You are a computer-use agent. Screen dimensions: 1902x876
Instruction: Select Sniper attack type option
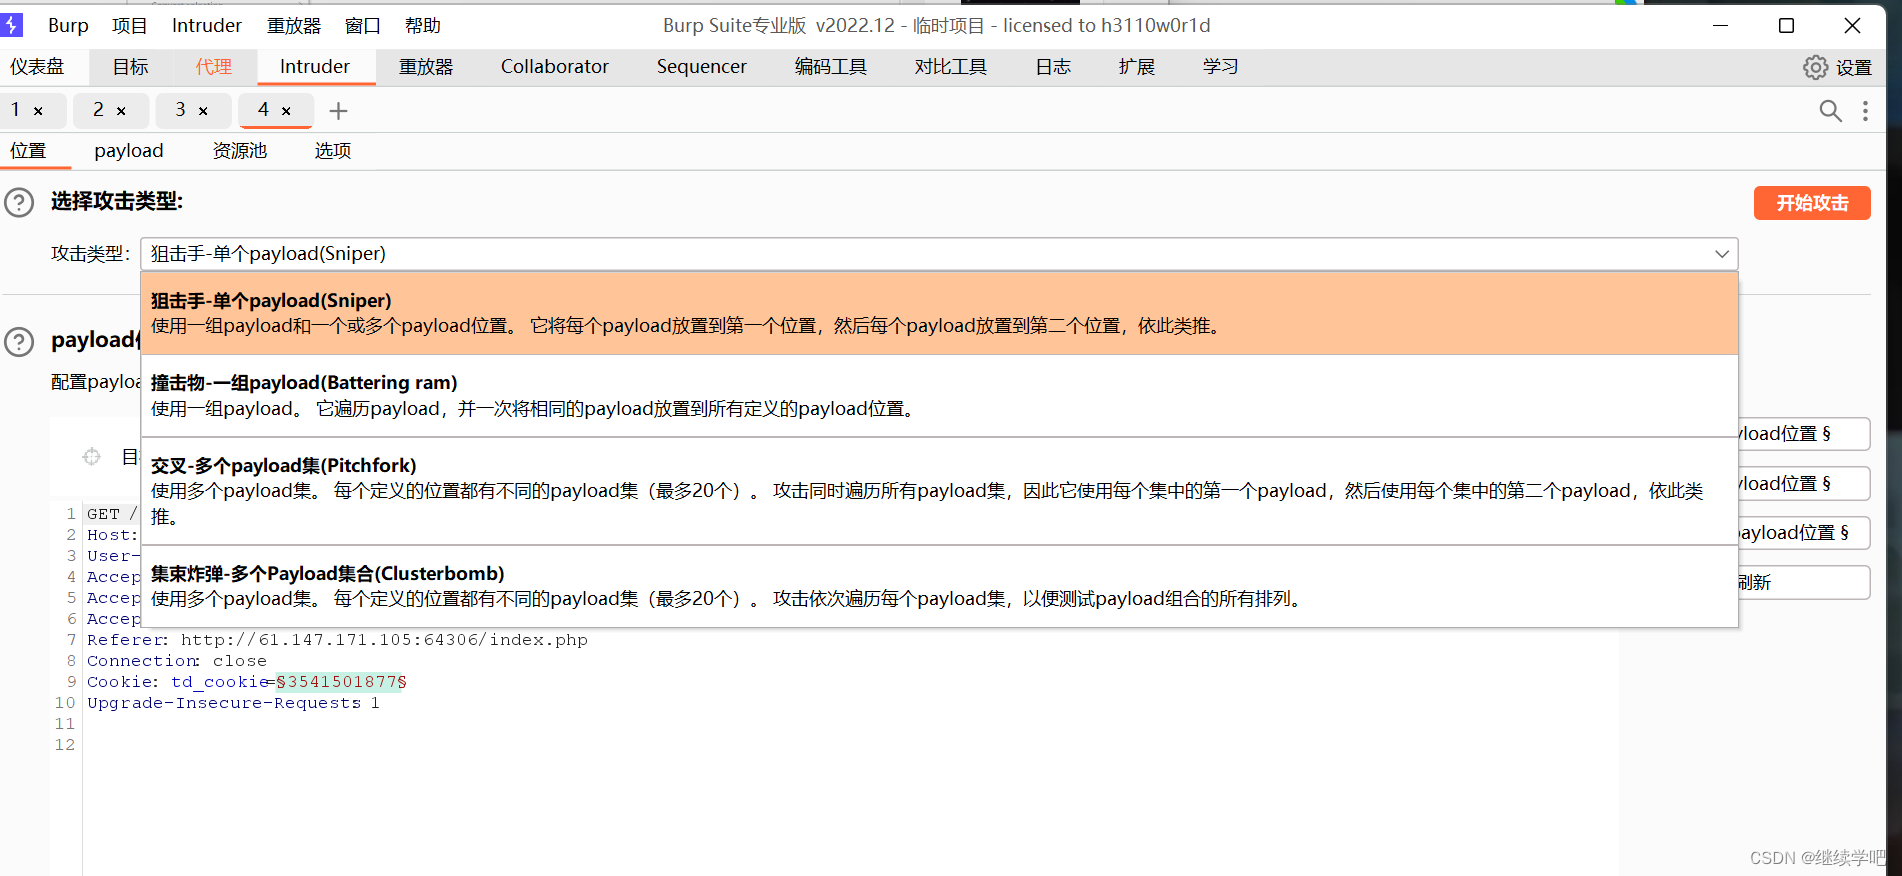coord(939,313)
